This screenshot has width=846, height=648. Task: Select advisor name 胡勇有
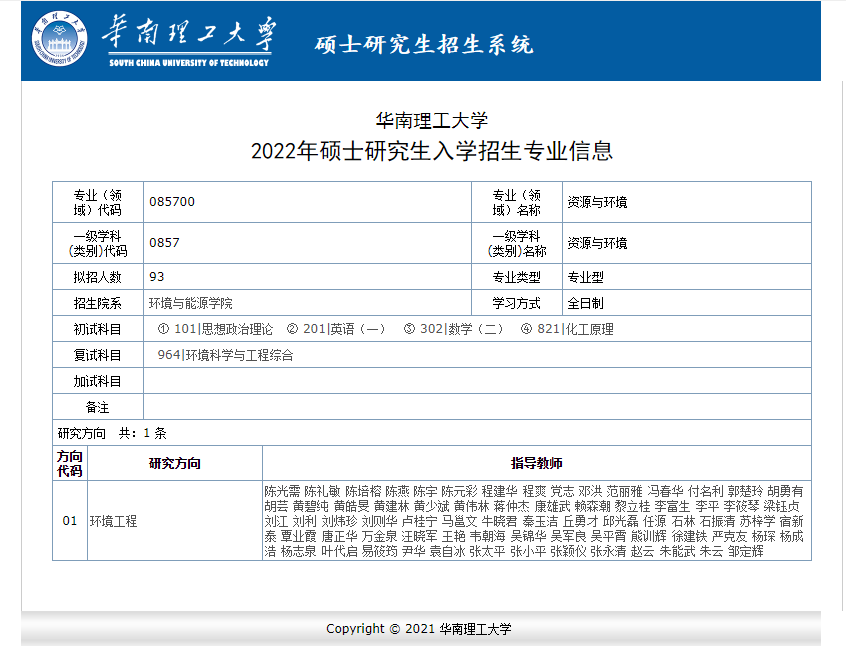786,491
